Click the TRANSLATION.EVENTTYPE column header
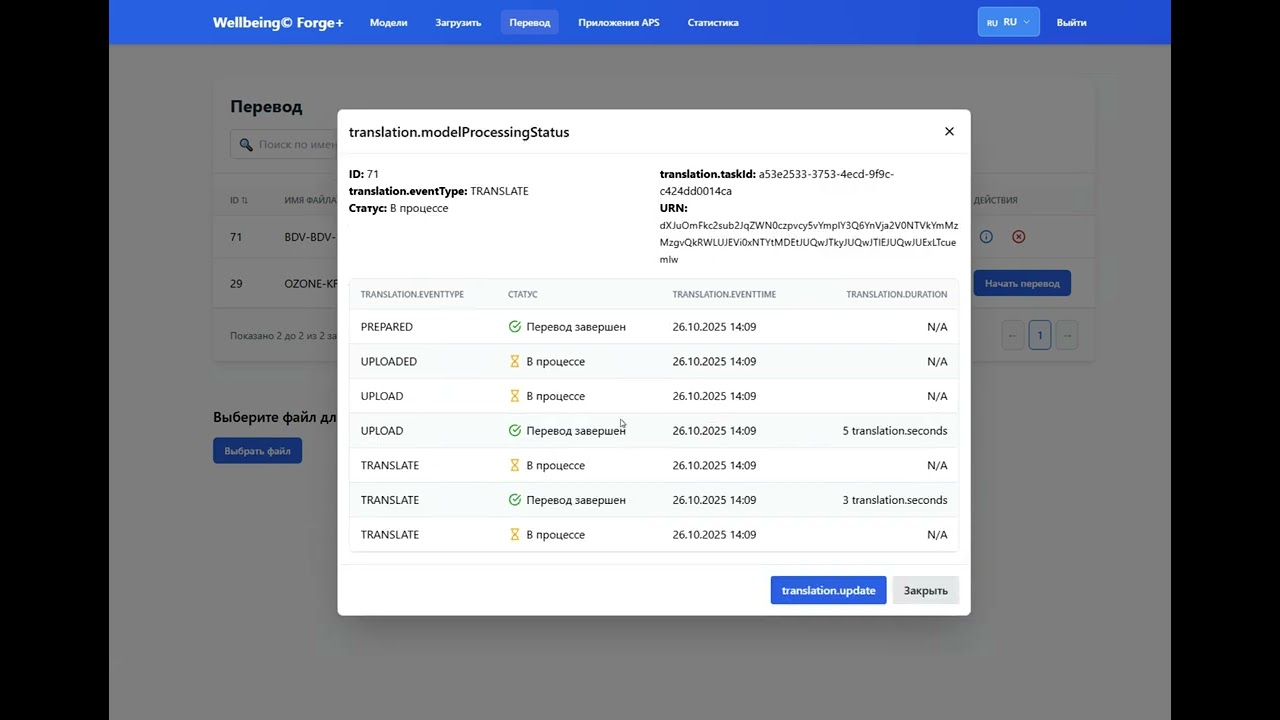 pos(412,294)
